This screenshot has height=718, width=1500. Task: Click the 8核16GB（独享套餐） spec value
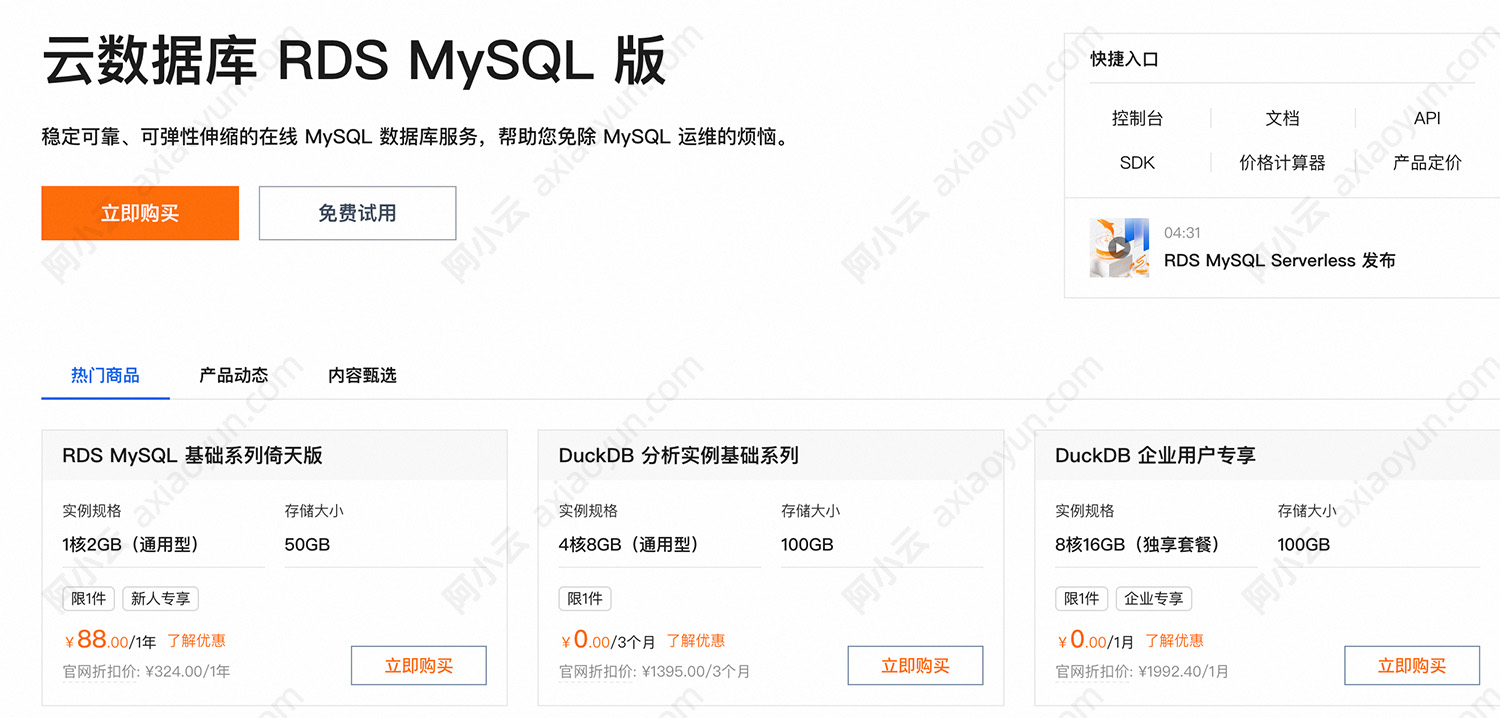(x=1143, y=544)
